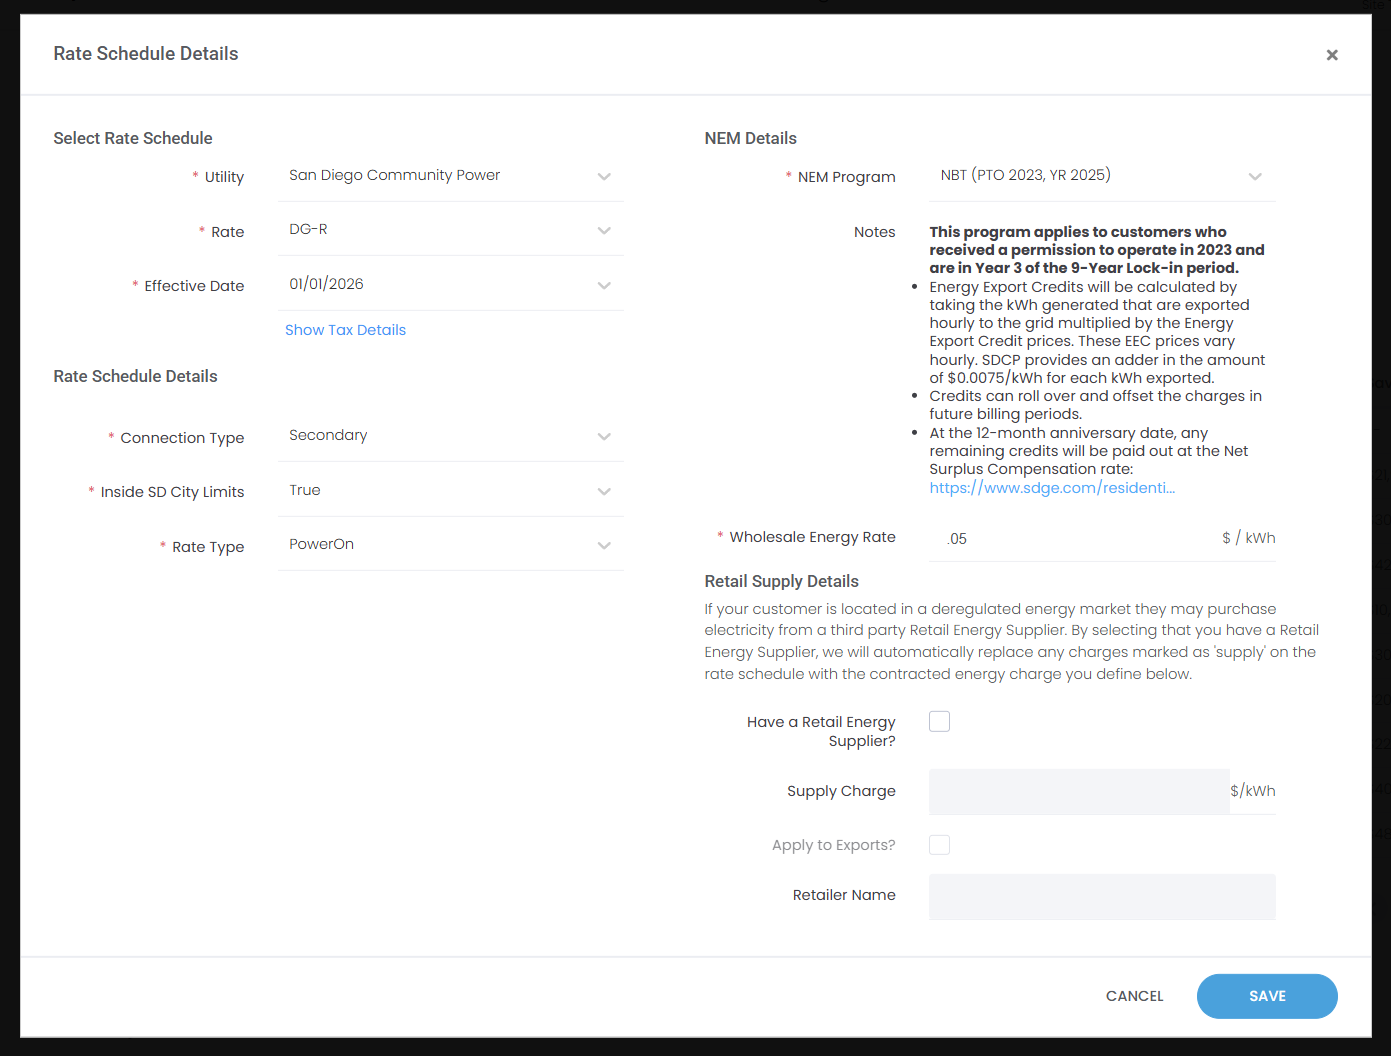The height and width of the screenshot is (1056, 1391).
Task: Expand the Connection Type chevron
Action: click(604, 437)
